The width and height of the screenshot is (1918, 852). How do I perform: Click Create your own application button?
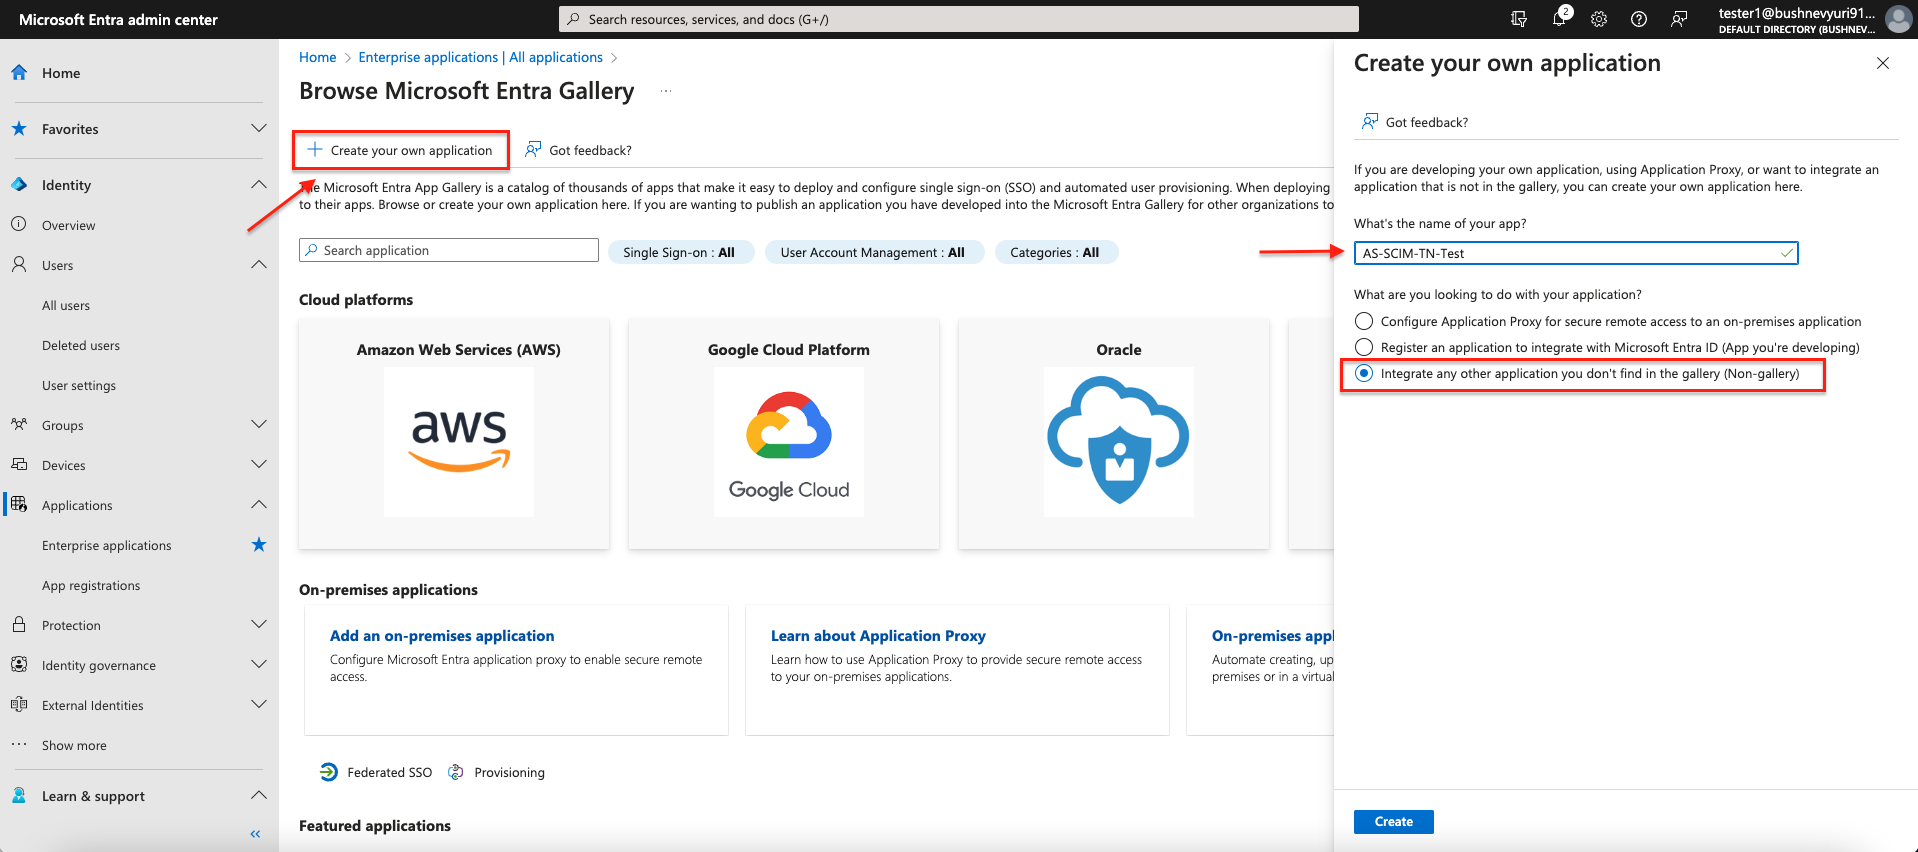(401, 150)
